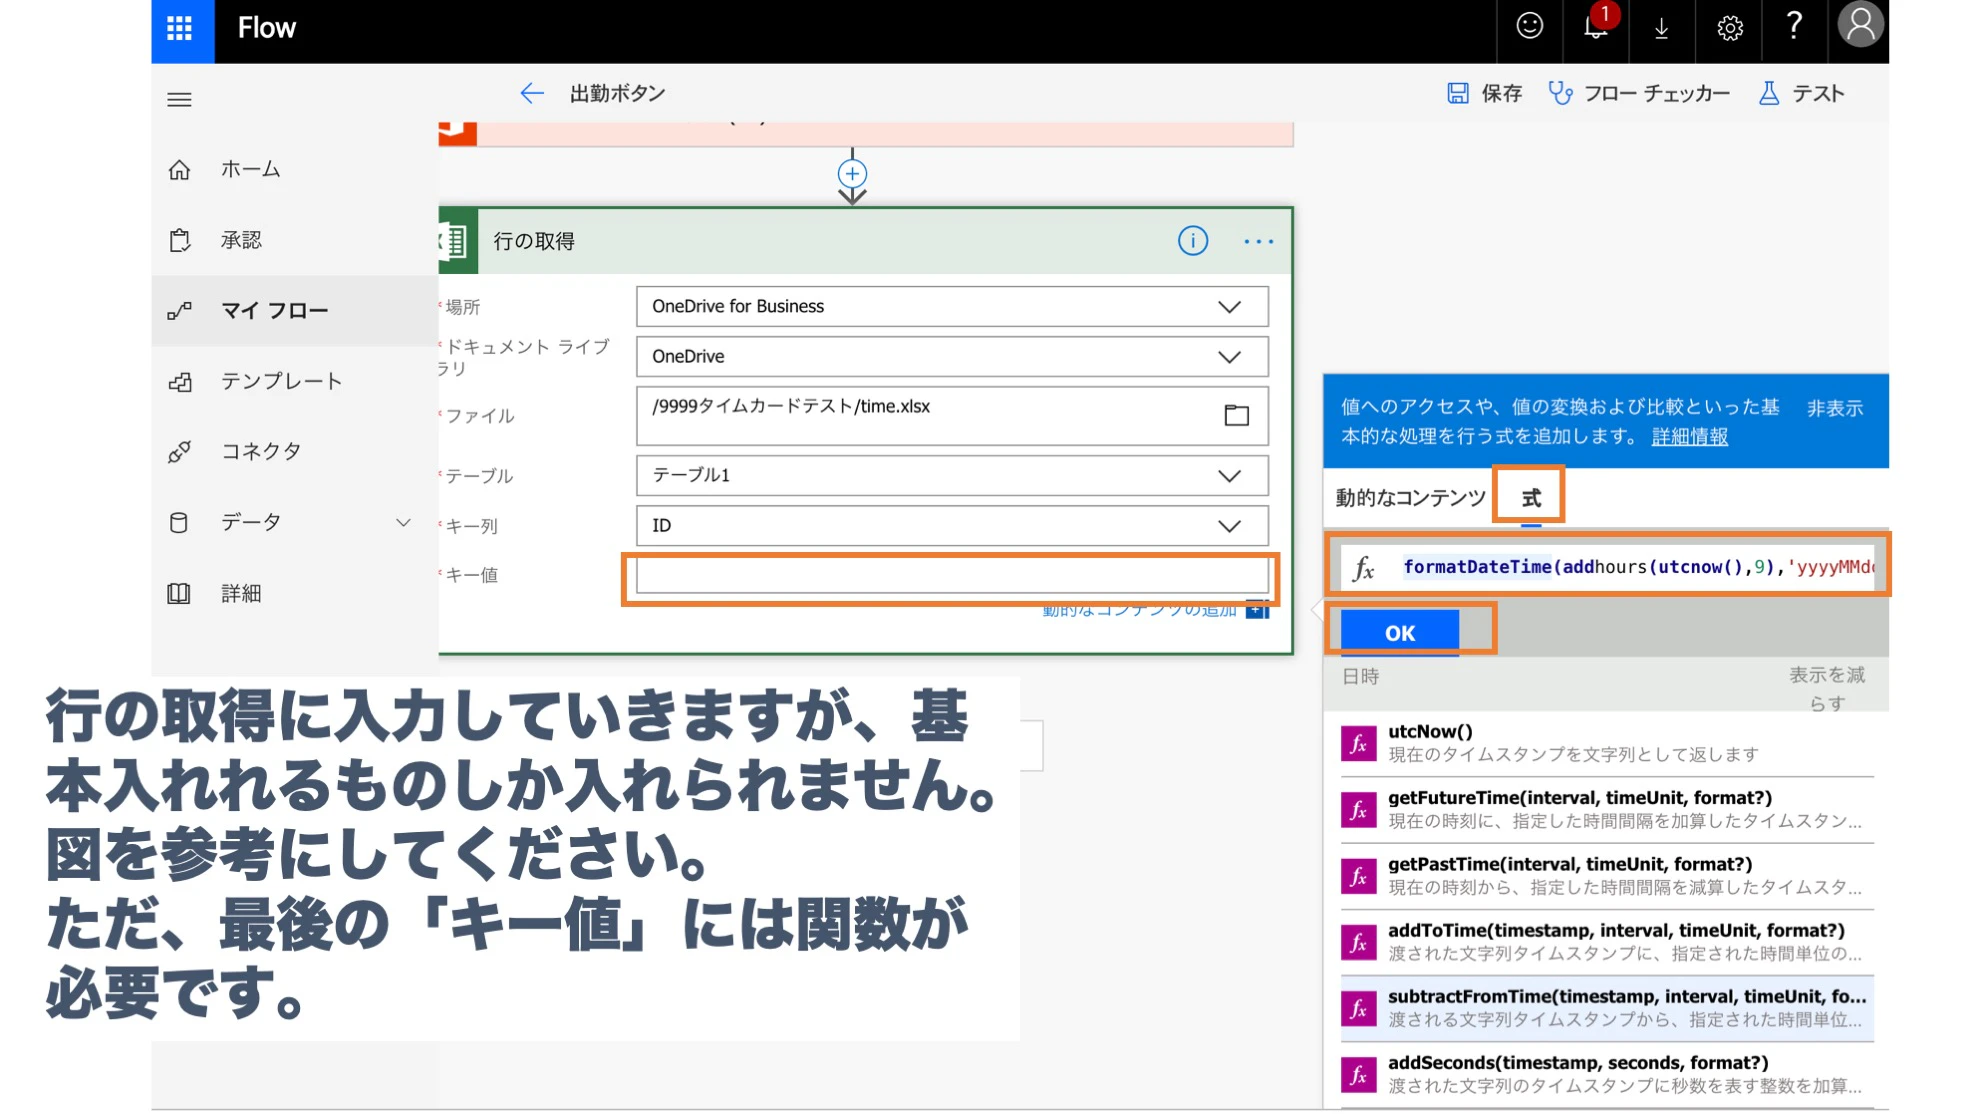Expand the データ sidebar section
Viewport: 1980px width, 1114px height.
click(403, 522)
